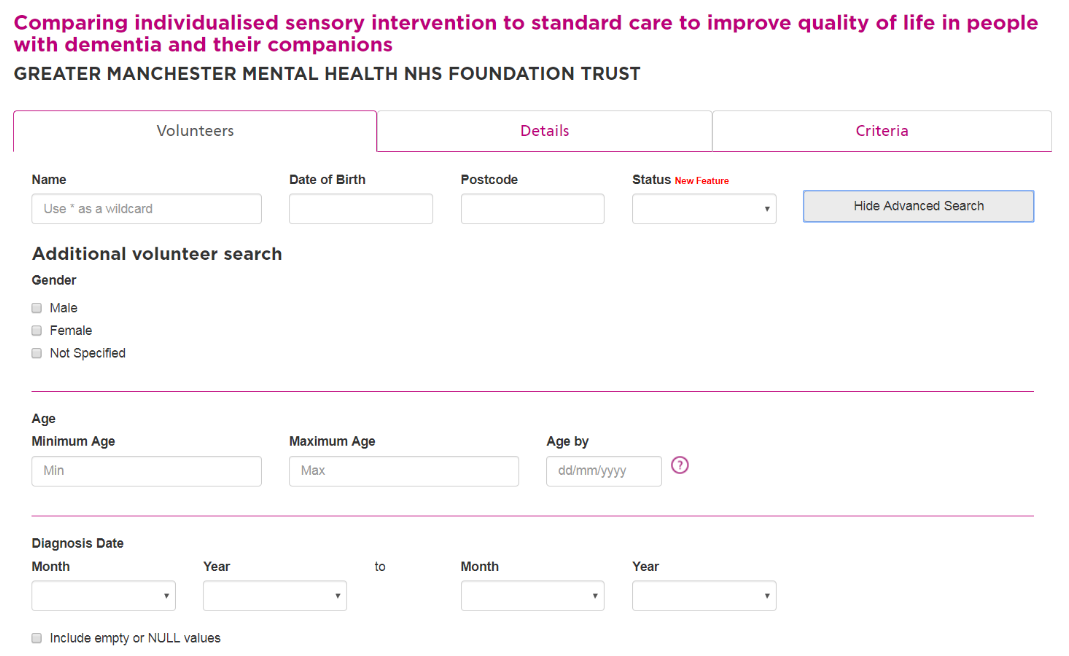Screen dimensions: 1069x656
Task: Switch to the Volunteers tab
Action: [x=195, y=131]
